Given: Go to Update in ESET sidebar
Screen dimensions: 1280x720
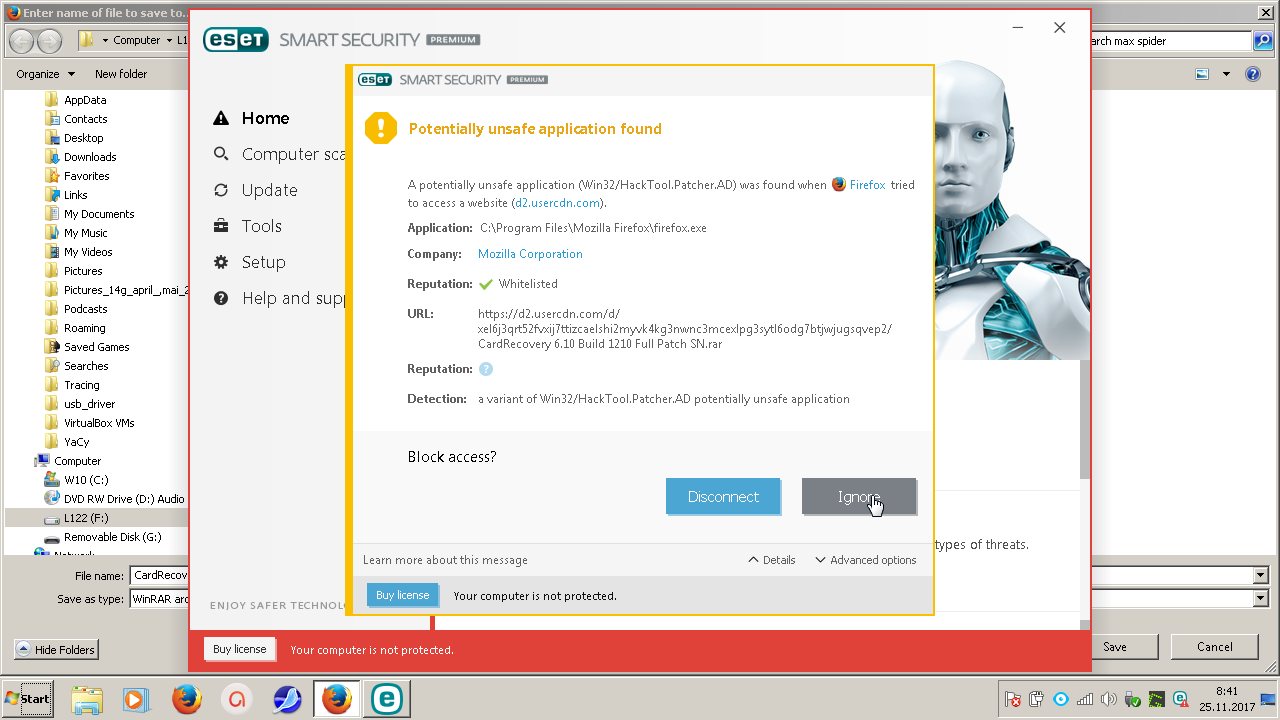Looking at the screenshot, I should point(270,190).
